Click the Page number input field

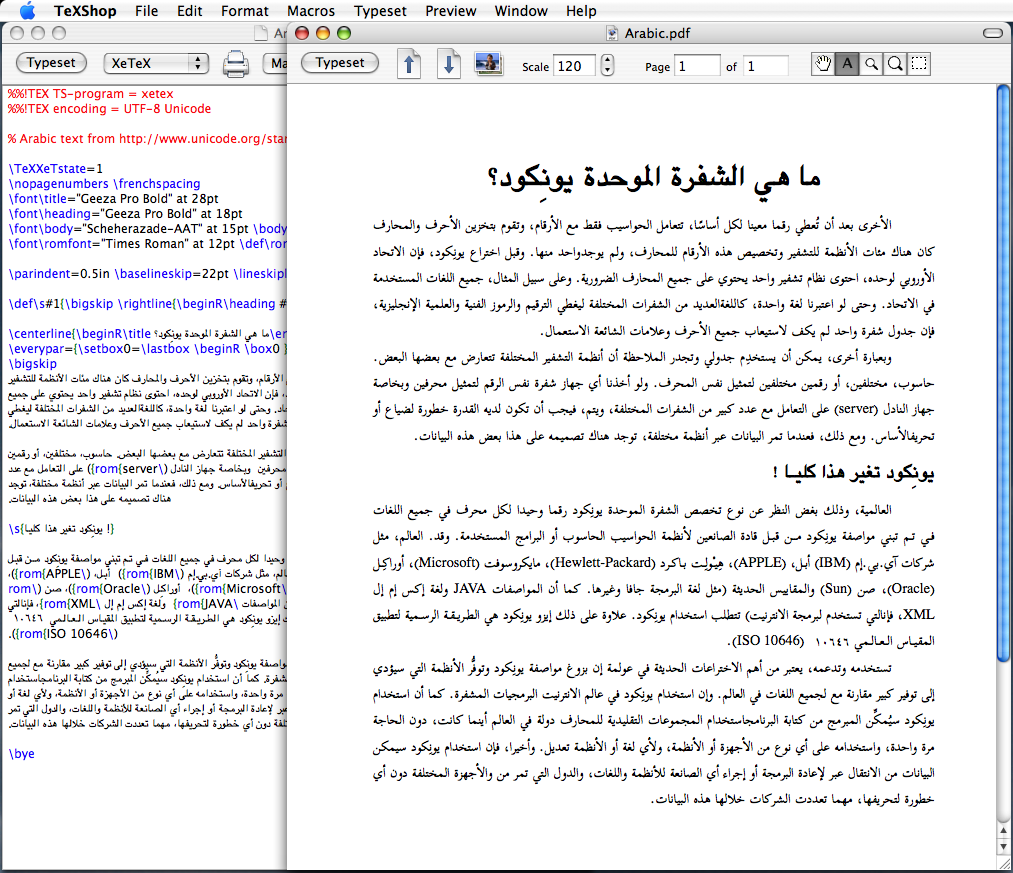click(696, 66)
